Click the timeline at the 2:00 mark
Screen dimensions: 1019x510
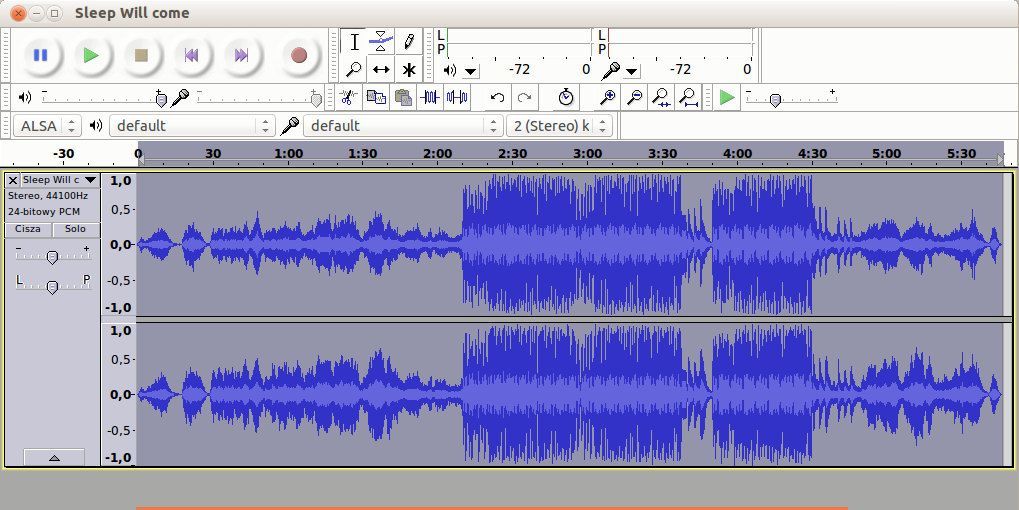click(437, 154)
